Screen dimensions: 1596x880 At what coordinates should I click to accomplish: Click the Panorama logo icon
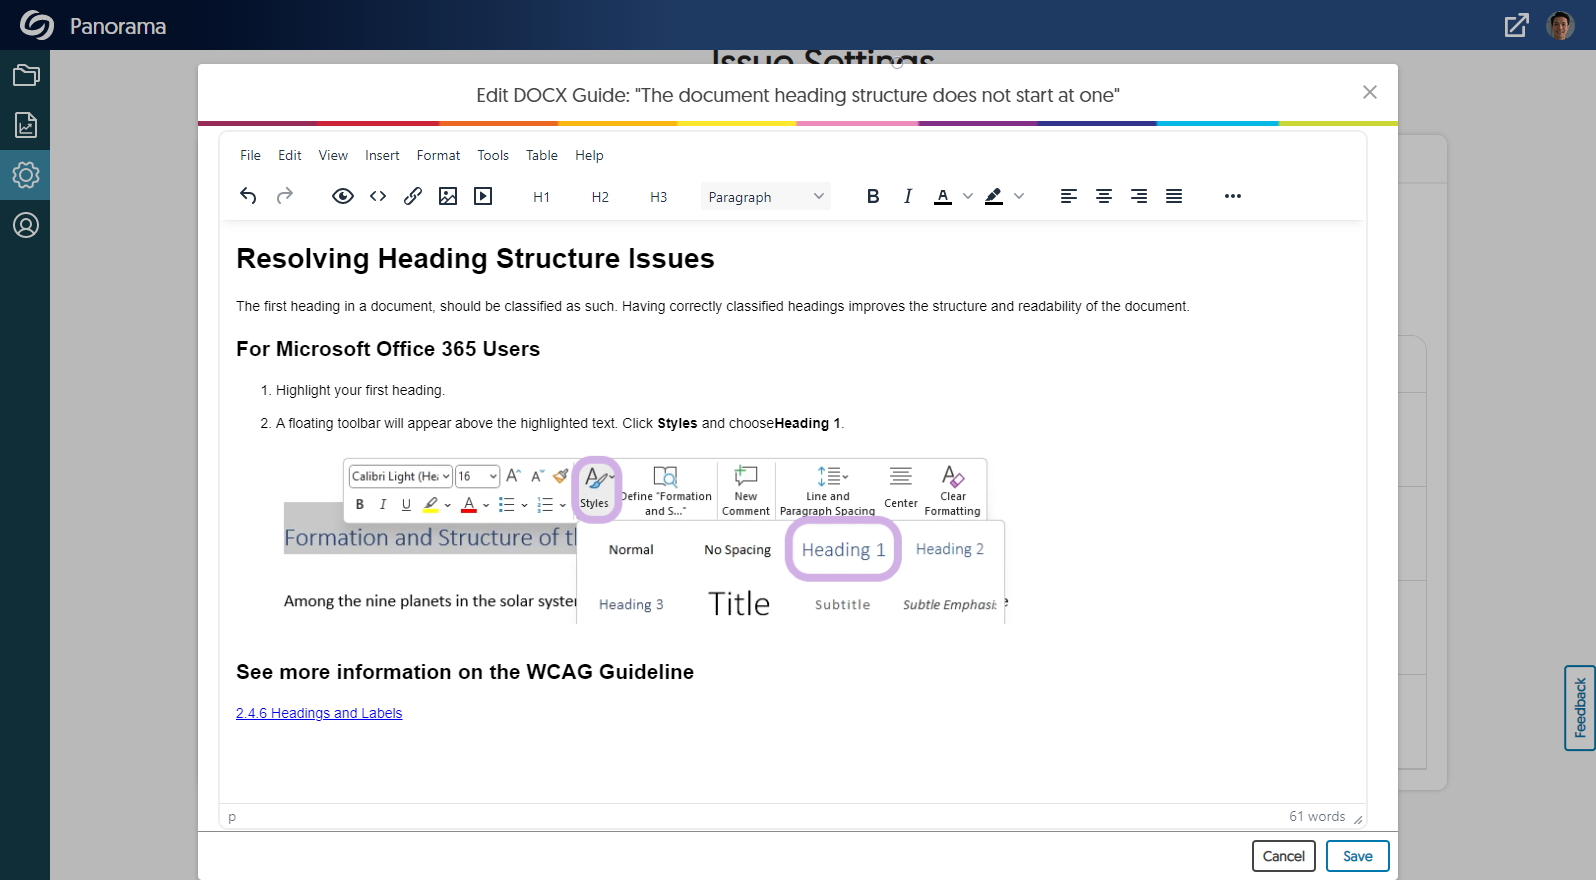[37, 25]
